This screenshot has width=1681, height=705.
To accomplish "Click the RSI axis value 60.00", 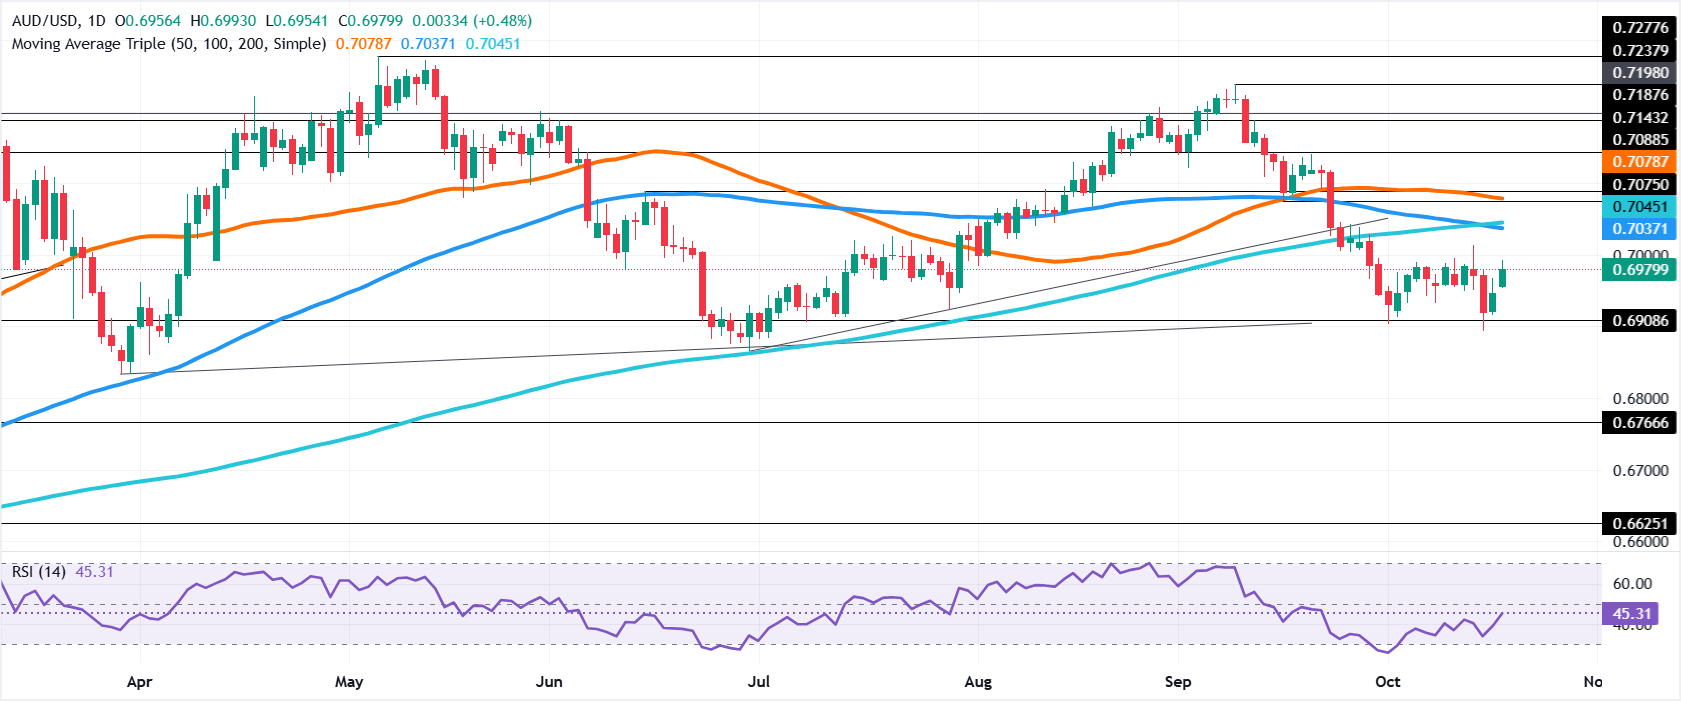I will (1632, 584).
